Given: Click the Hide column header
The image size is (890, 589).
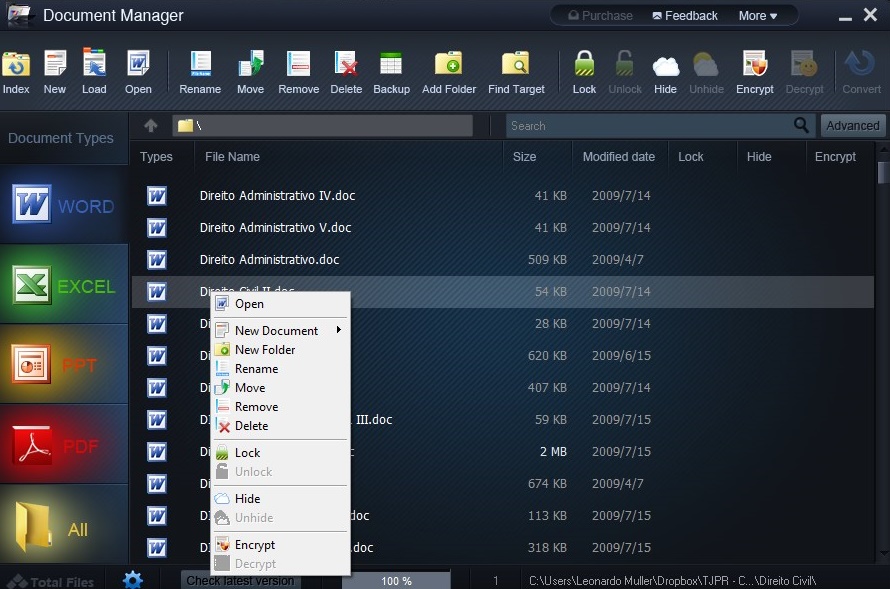Looking at the screenshot, I should (759, 157).
